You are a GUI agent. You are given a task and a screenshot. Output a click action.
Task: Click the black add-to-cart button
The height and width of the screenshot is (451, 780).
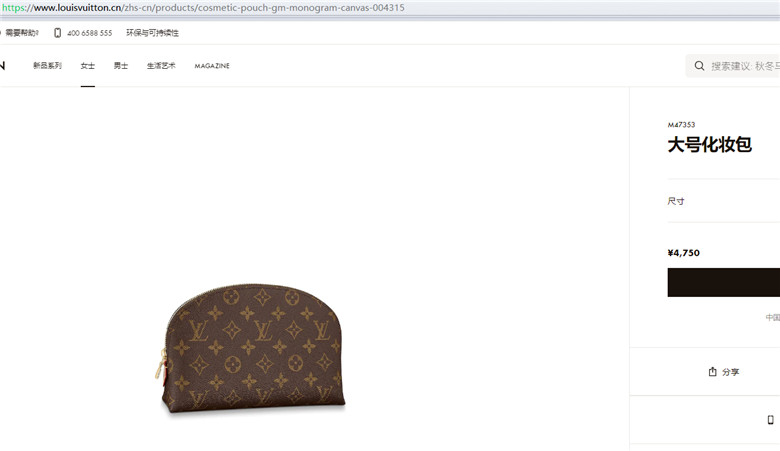pos(724,282)
